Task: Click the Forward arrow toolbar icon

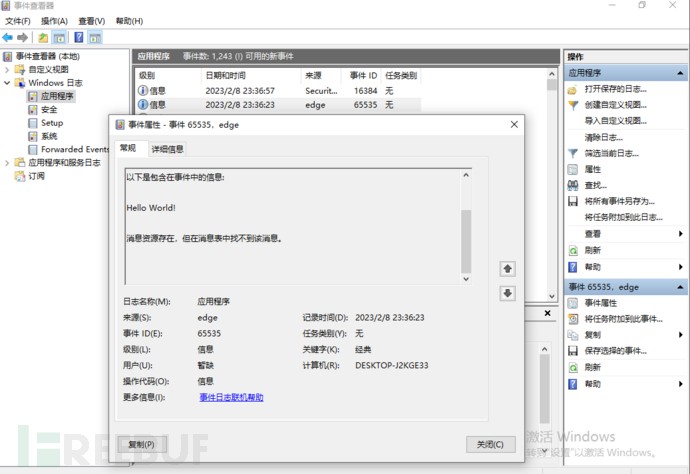Action: (22, 38)
